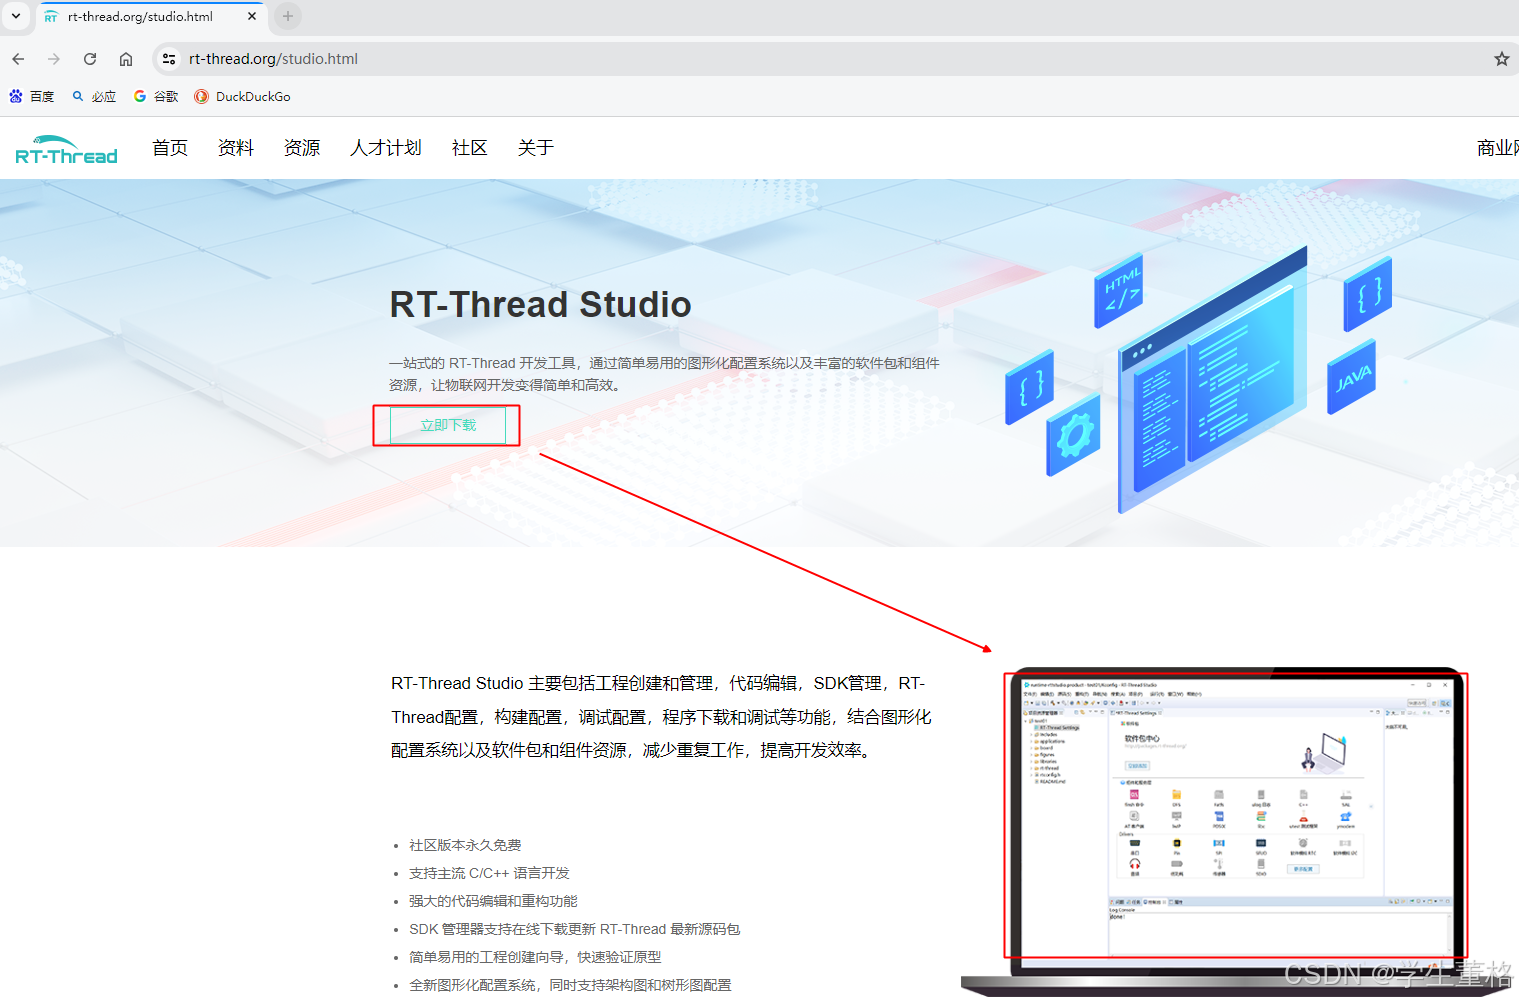Click the browser forward arrow
Screen dimensions: 1519x1001
pos(54,59)
